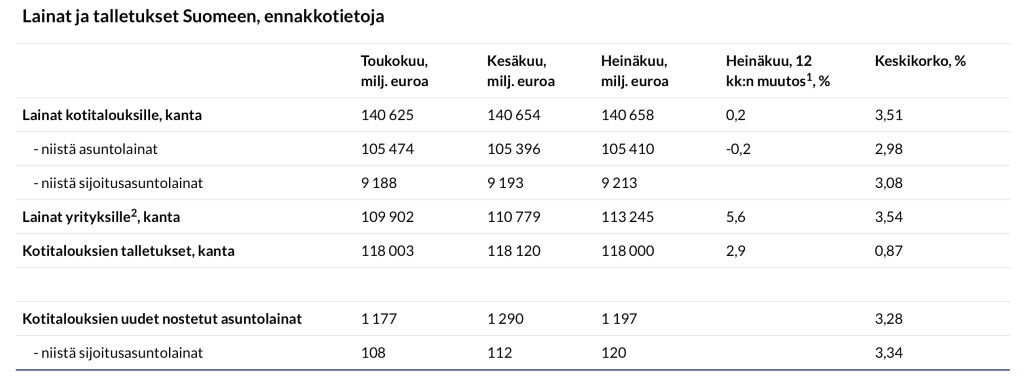Click the 12-month change value 5,6
This screenshot has width=1024, height=376.
[736, 217]
